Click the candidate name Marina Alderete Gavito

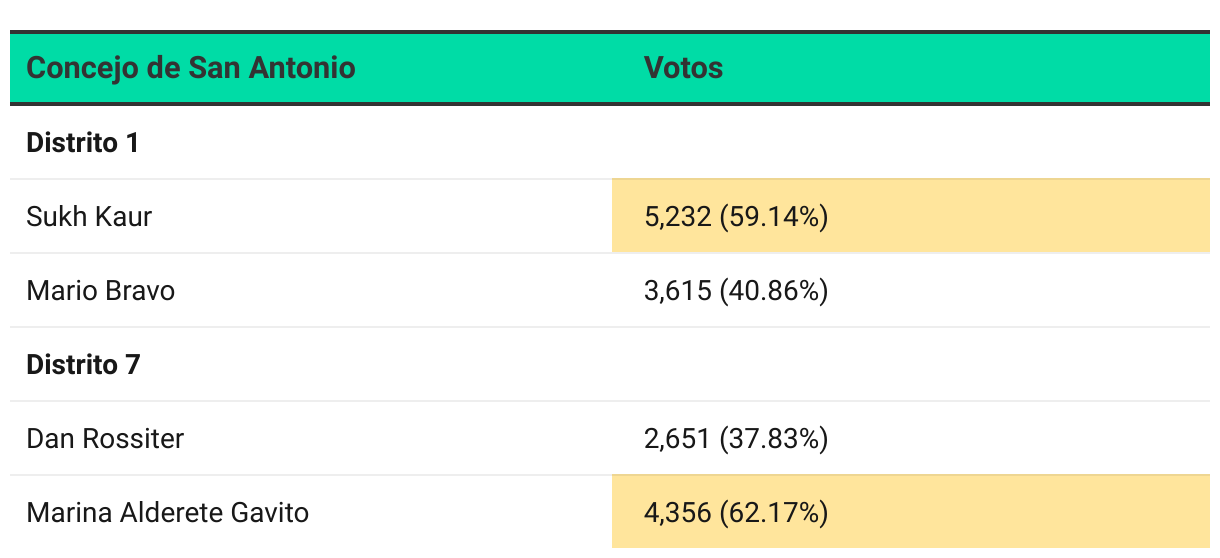pos(167,513)
